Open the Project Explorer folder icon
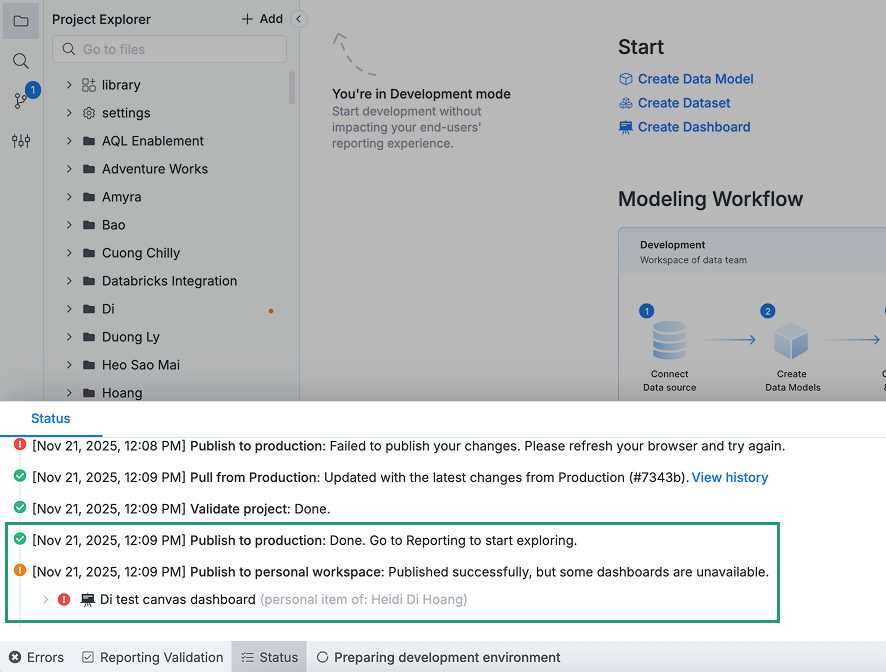The width and height of the screenshot is (886, 672). 20,19
